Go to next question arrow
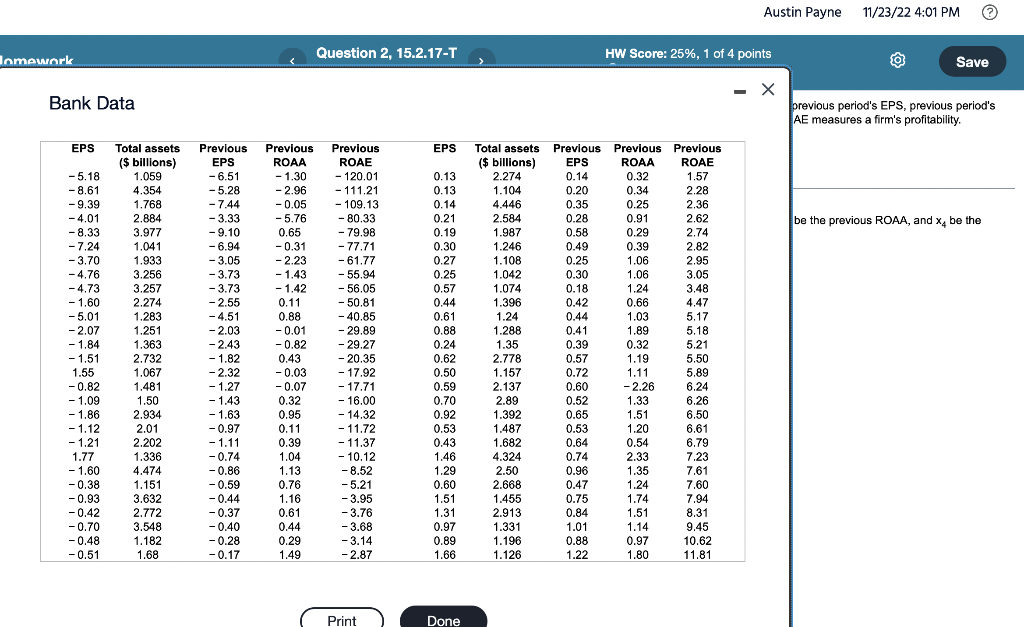 click(x=481, y=60)
